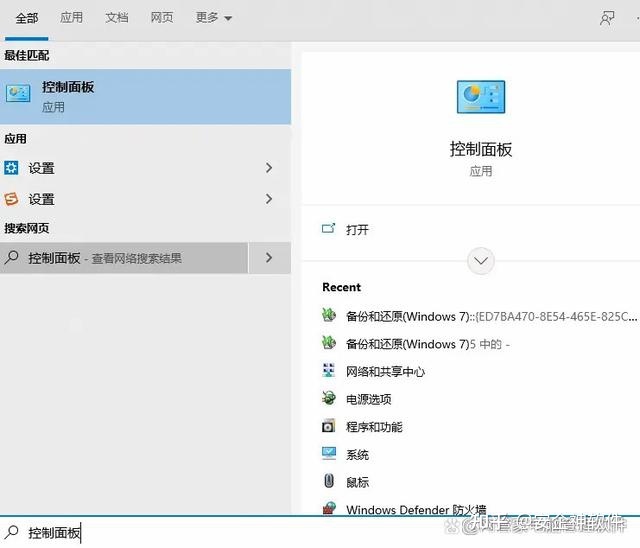Viewport: 640px width, 548px height.
Task: Select the 控制面板 icon in best match
Action: pyautogui.click(x=18, y=94)
